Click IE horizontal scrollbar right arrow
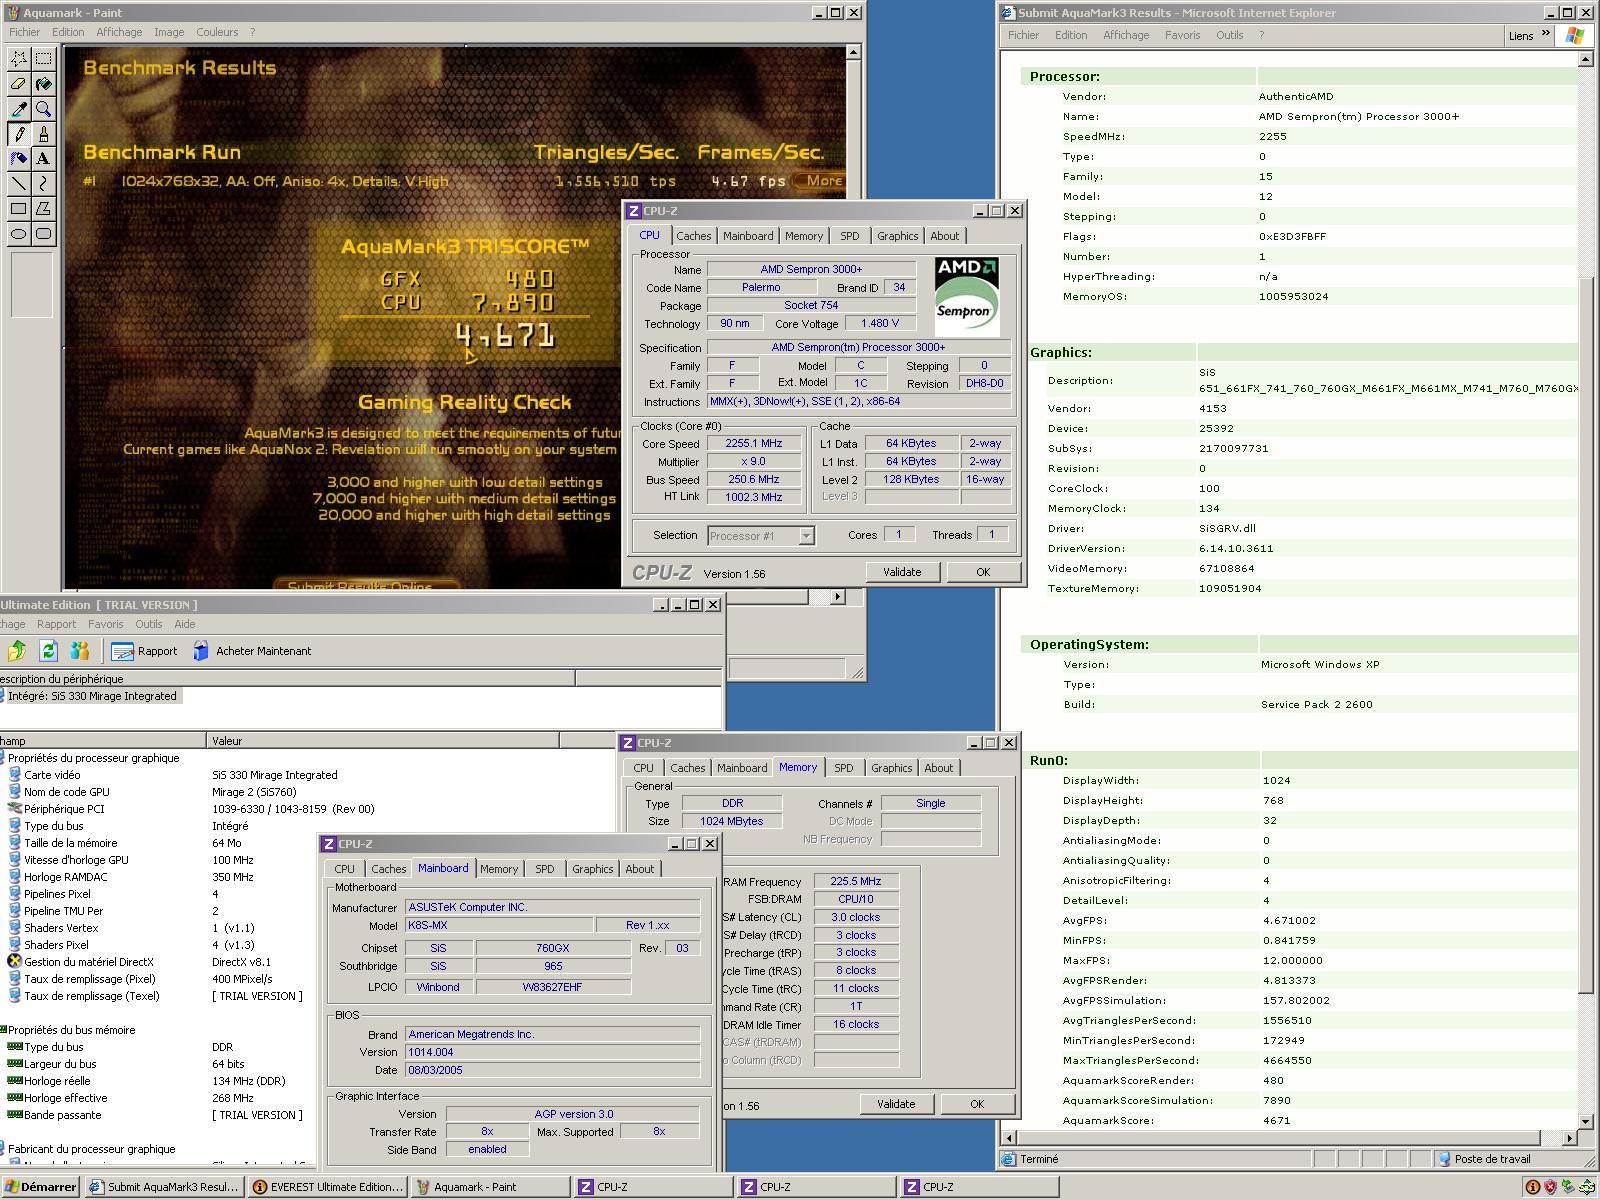This screenshot has width=1600, height=1200. tap(1569, 1138)
